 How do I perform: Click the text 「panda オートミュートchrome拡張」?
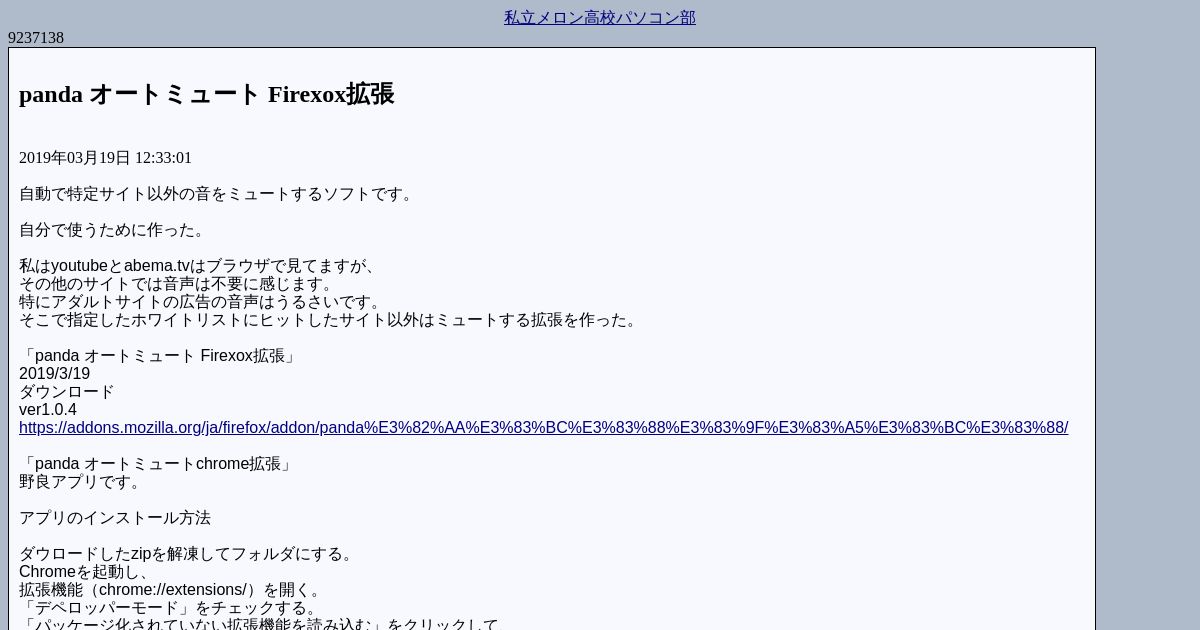point(157,464)
